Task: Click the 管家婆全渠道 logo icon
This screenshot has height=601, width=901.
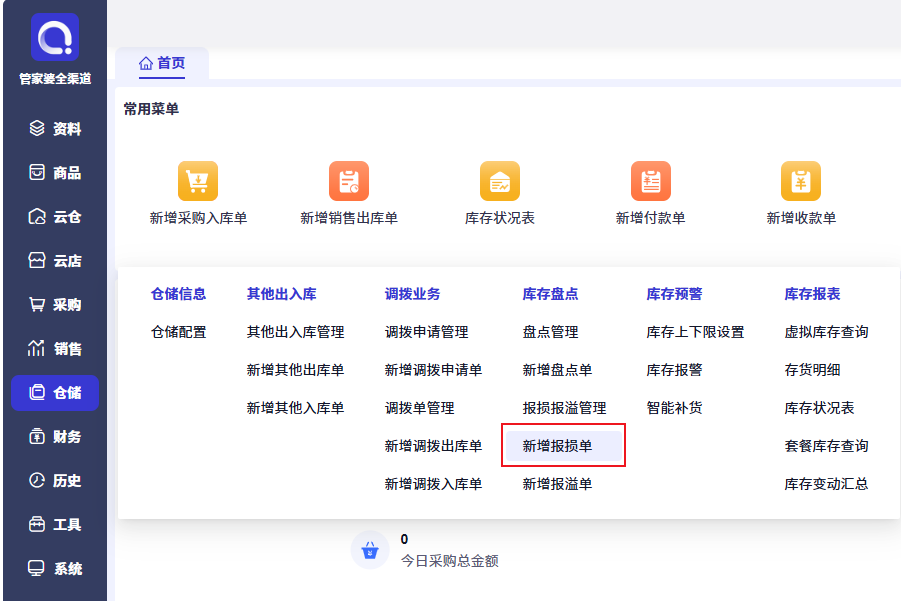Action: coord(55,37)
